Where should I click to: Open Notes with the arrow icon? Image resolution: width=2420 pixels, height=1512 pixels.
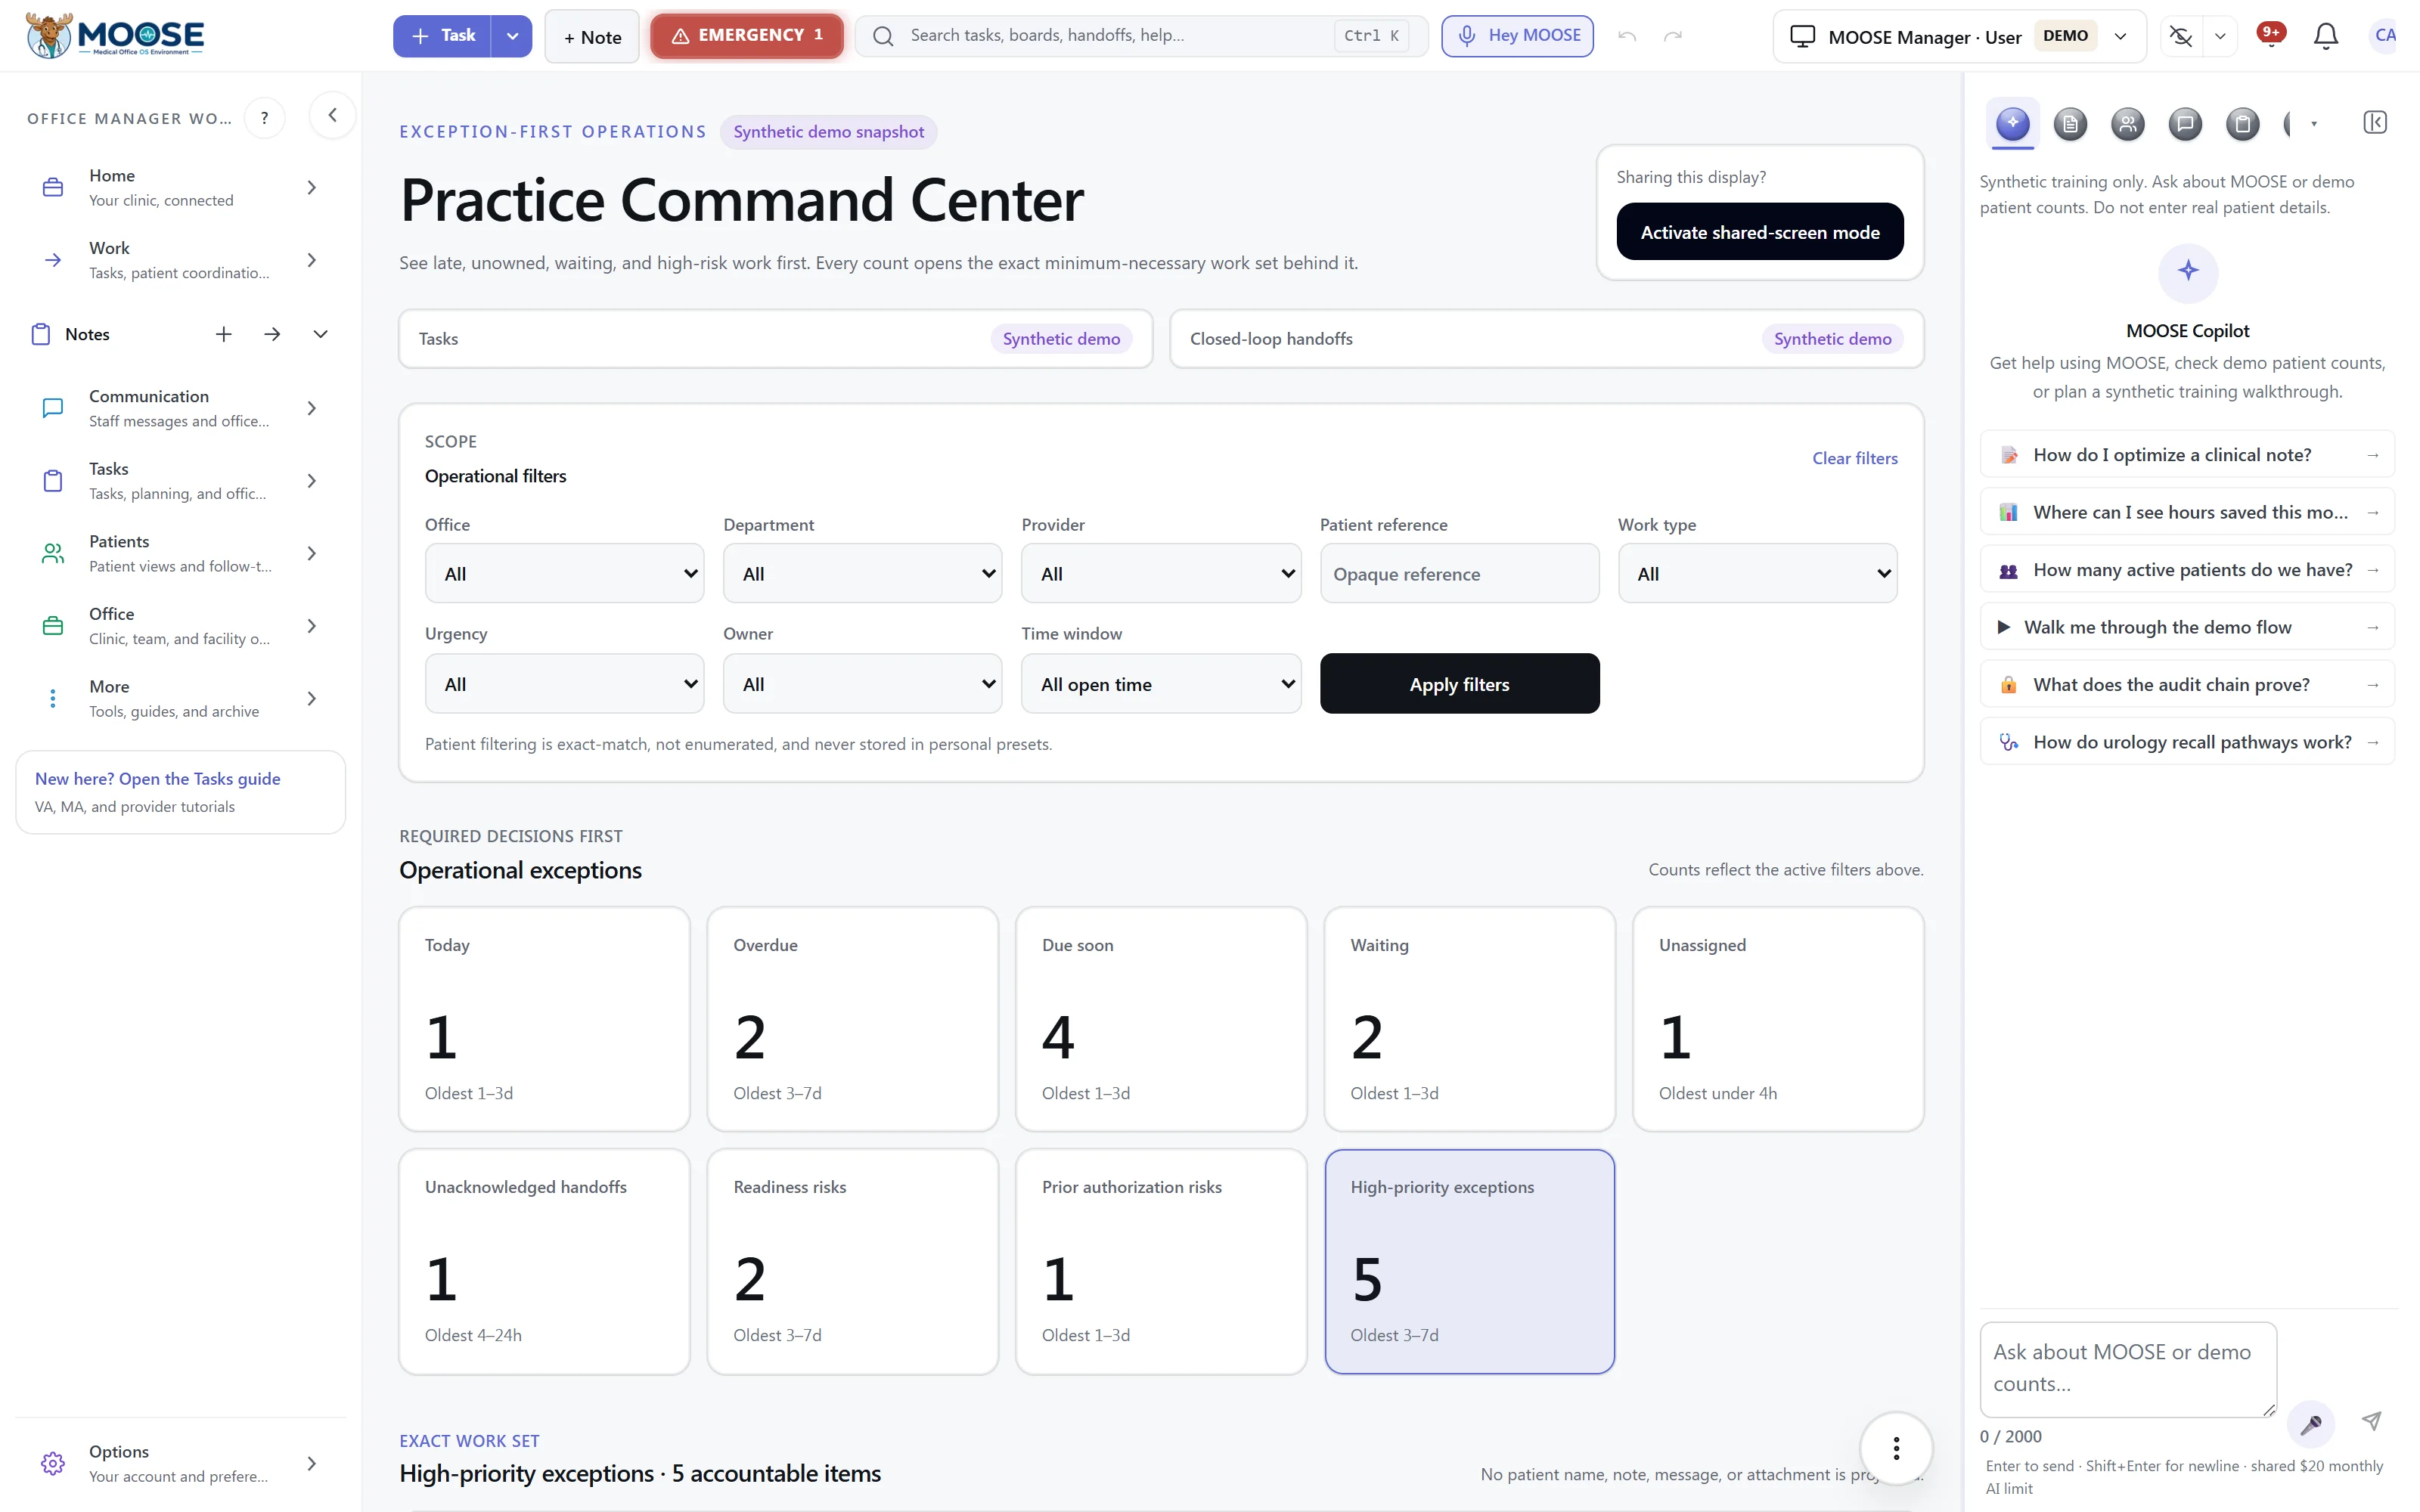click(x=272, y=334)
